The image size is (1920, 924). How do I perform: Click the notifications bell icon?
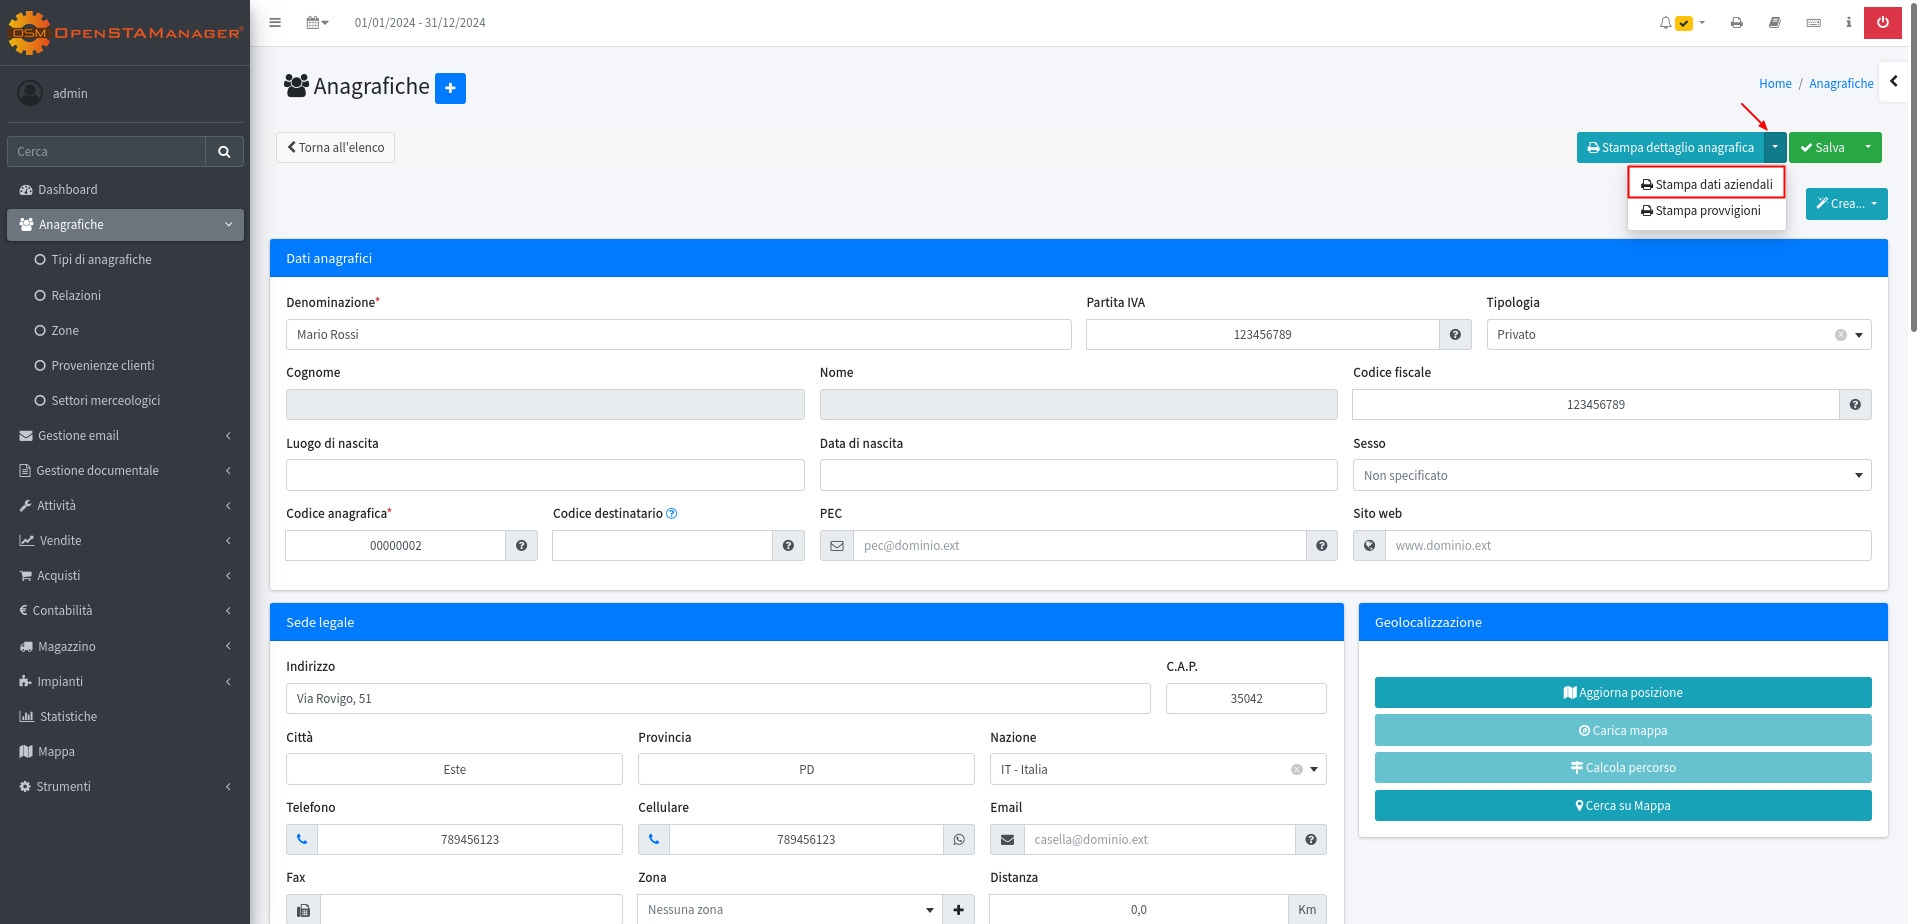point(1666,23)
